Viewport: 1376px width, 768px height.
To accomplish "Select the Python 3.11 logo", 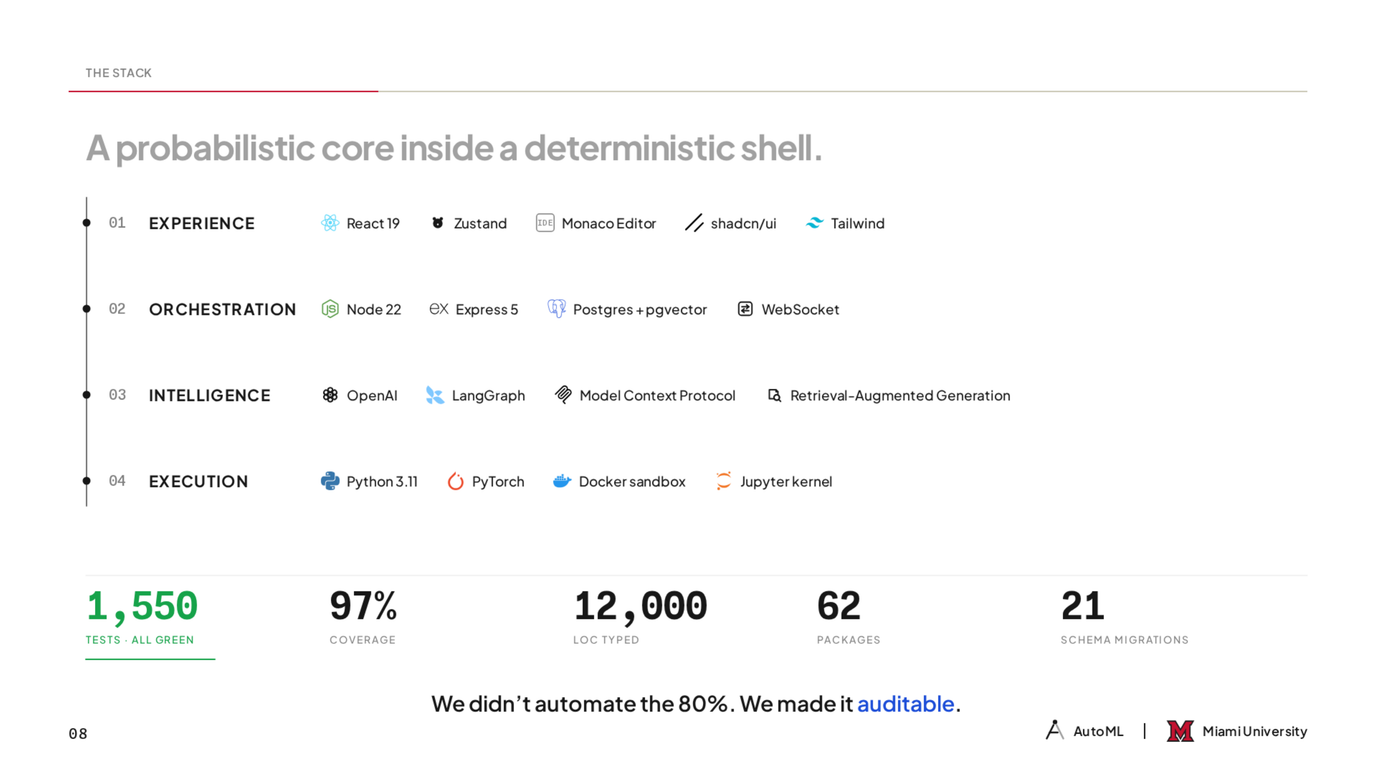I will [x=330, y=481].
